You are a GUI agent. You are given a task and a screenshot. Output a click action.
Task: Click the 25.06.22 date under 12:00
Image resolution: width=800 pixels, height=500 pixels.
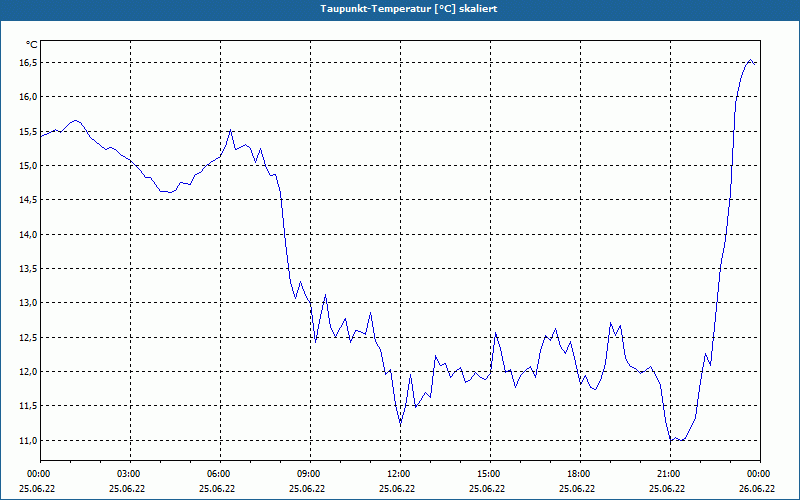tap(397, 489)
